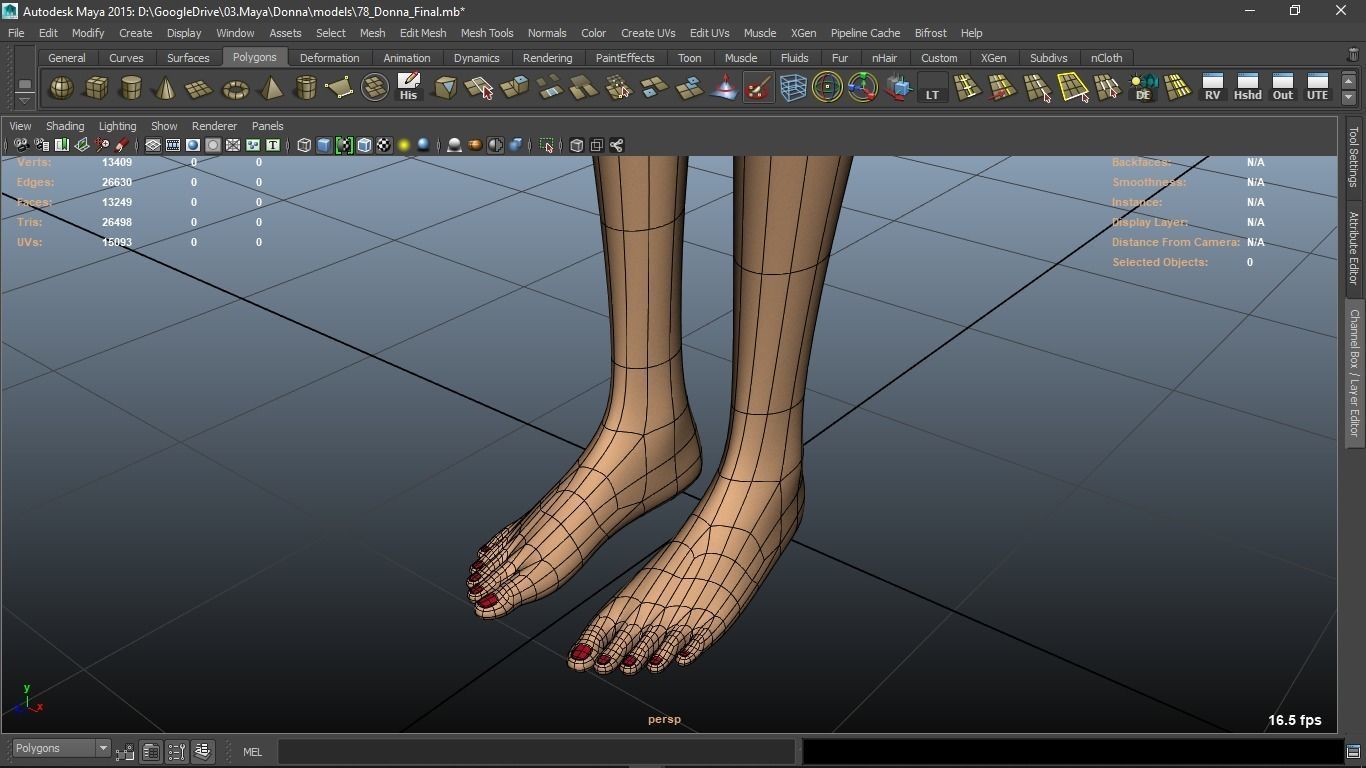The height and width of the screenshot is (768, 1366).
Task: Open the script editor icon at bottom right
Action: tap(1353, 751)
